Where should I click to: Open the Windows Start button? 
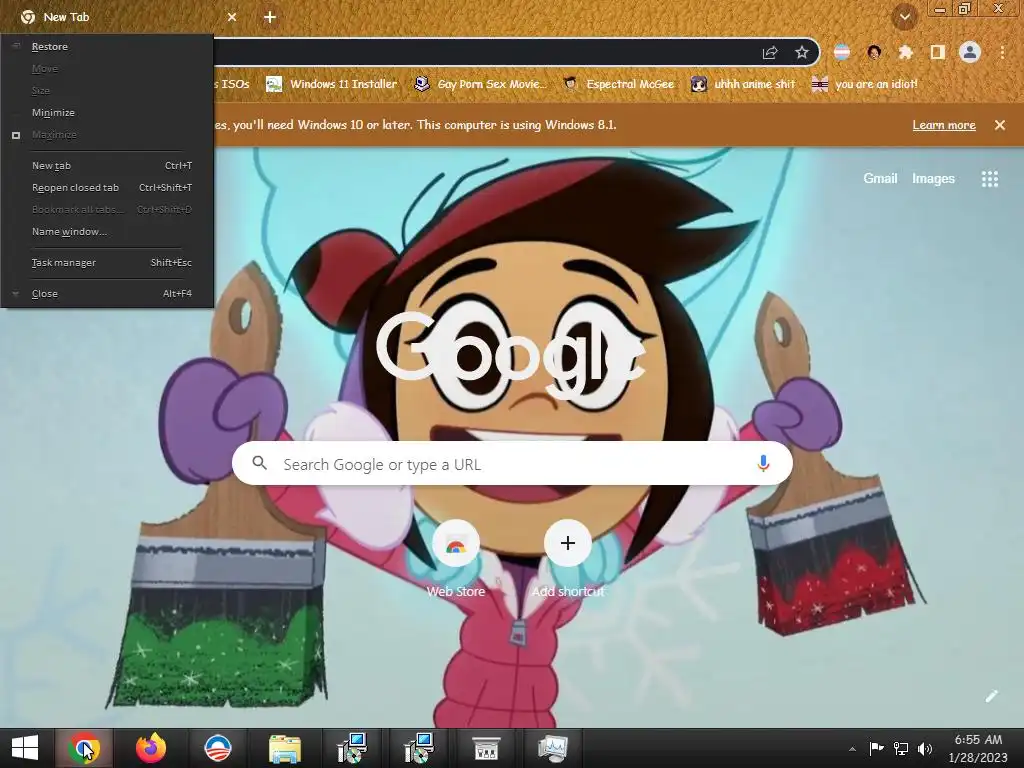25,748
